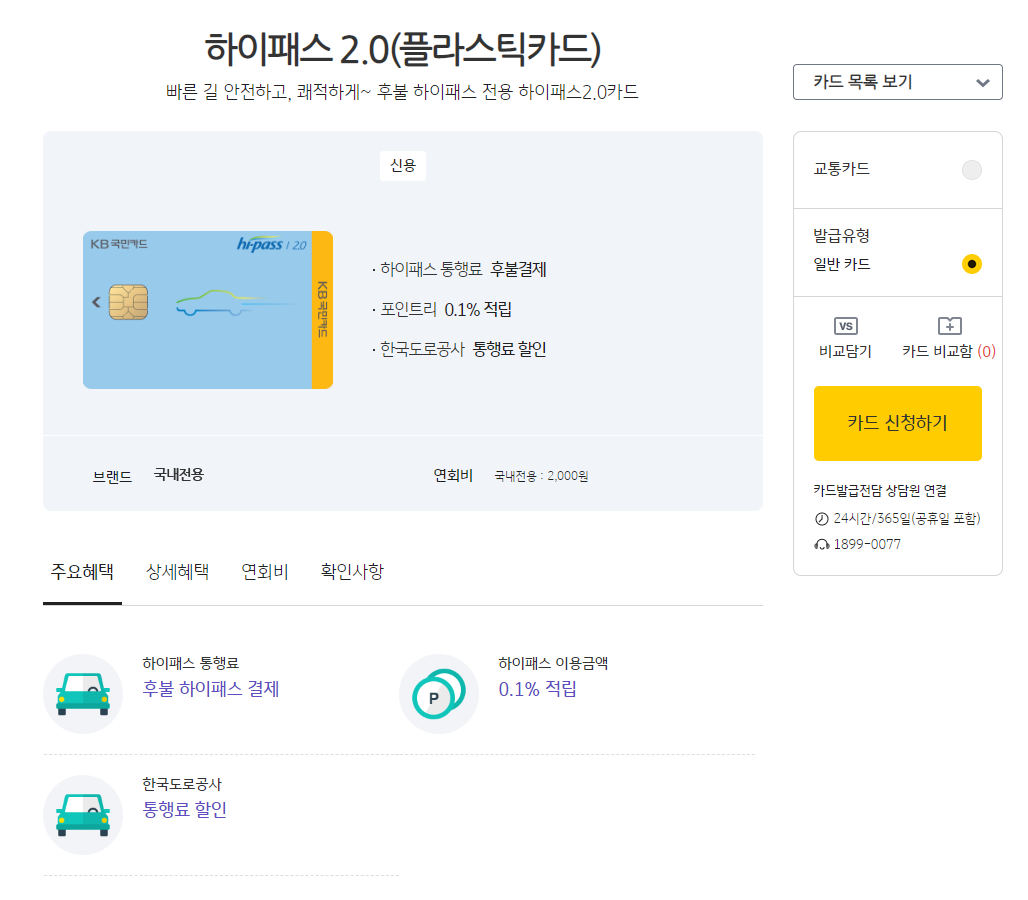Click the 국내전용 brand value
This screenshot has width=1028, height=900.
click(179, 475)
